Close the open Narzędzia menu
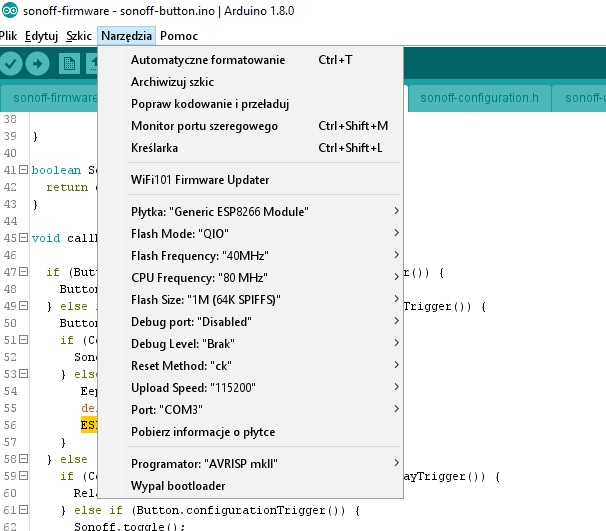606x531 pixels. [x=126, y=36]
